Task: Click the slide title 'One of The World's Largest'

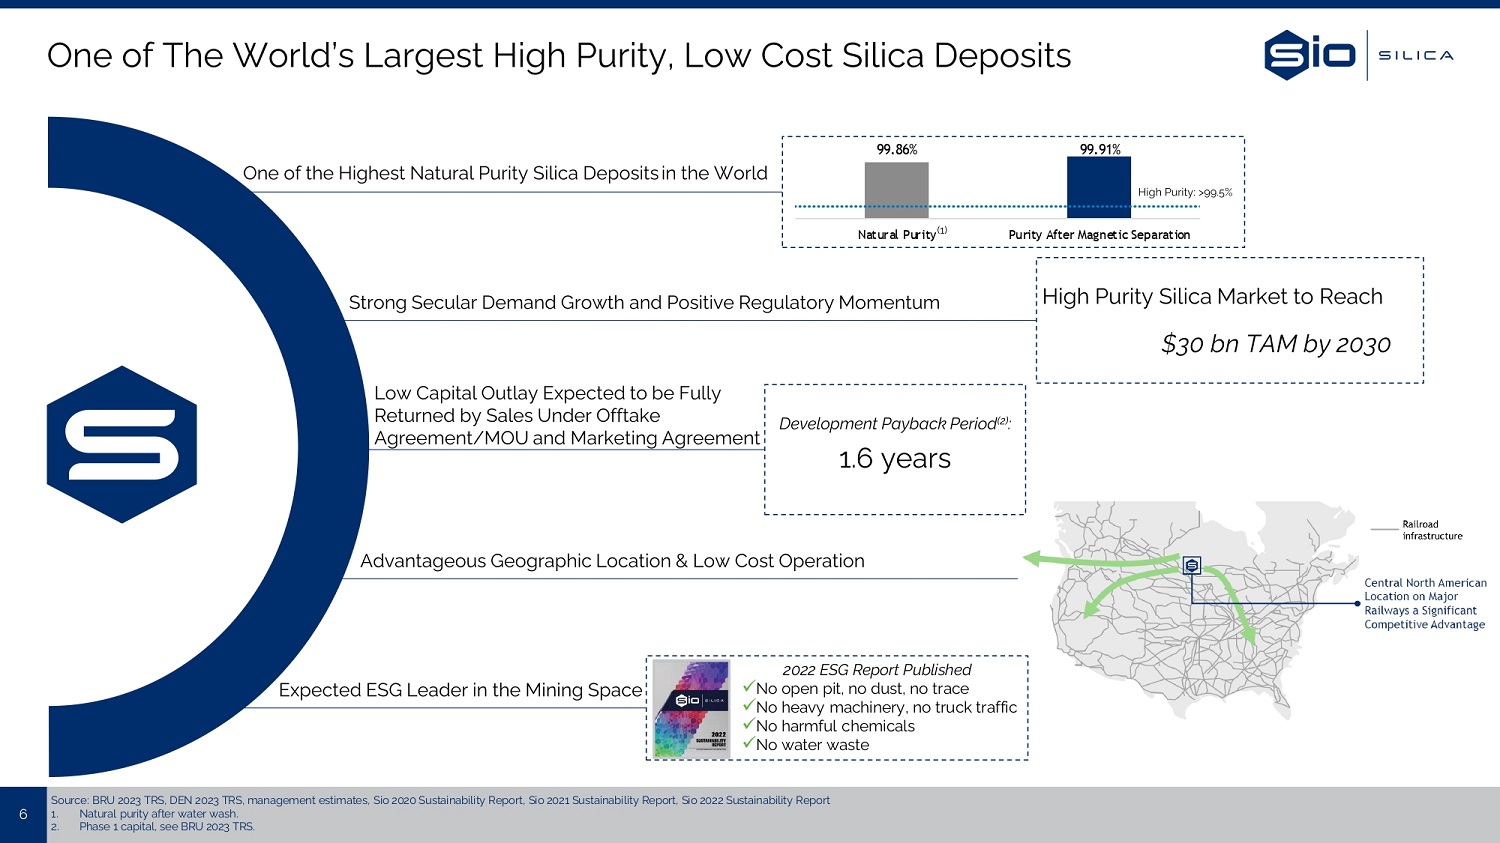Action: (559, 56)
